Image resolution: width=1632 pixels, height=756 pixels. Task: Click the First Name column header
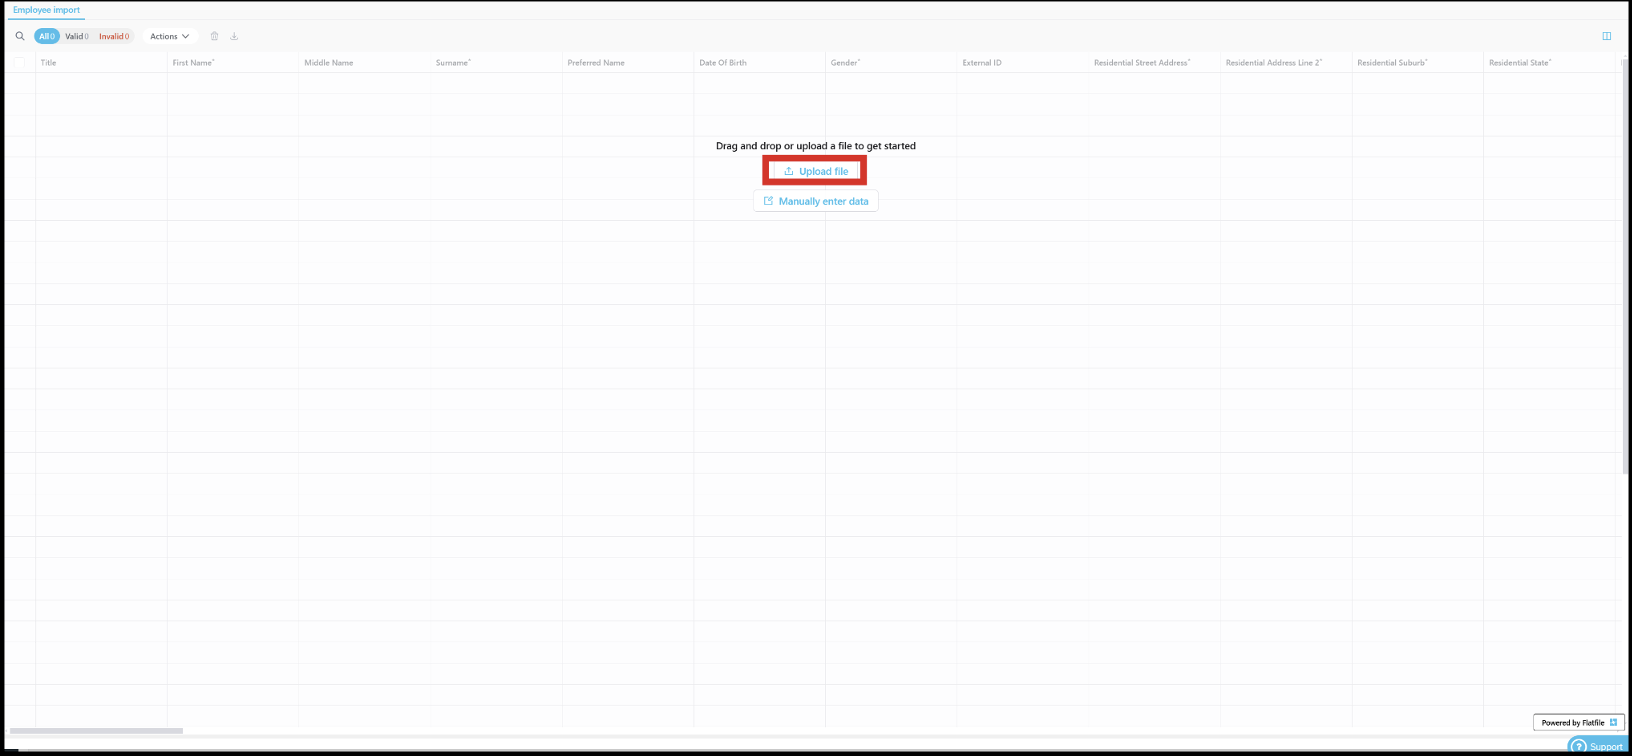[193, 63]
